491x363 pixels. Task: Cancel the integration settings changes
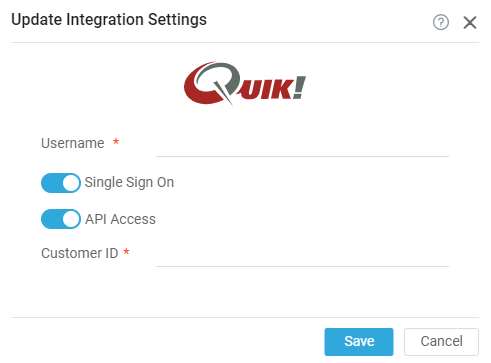[441, 342]
